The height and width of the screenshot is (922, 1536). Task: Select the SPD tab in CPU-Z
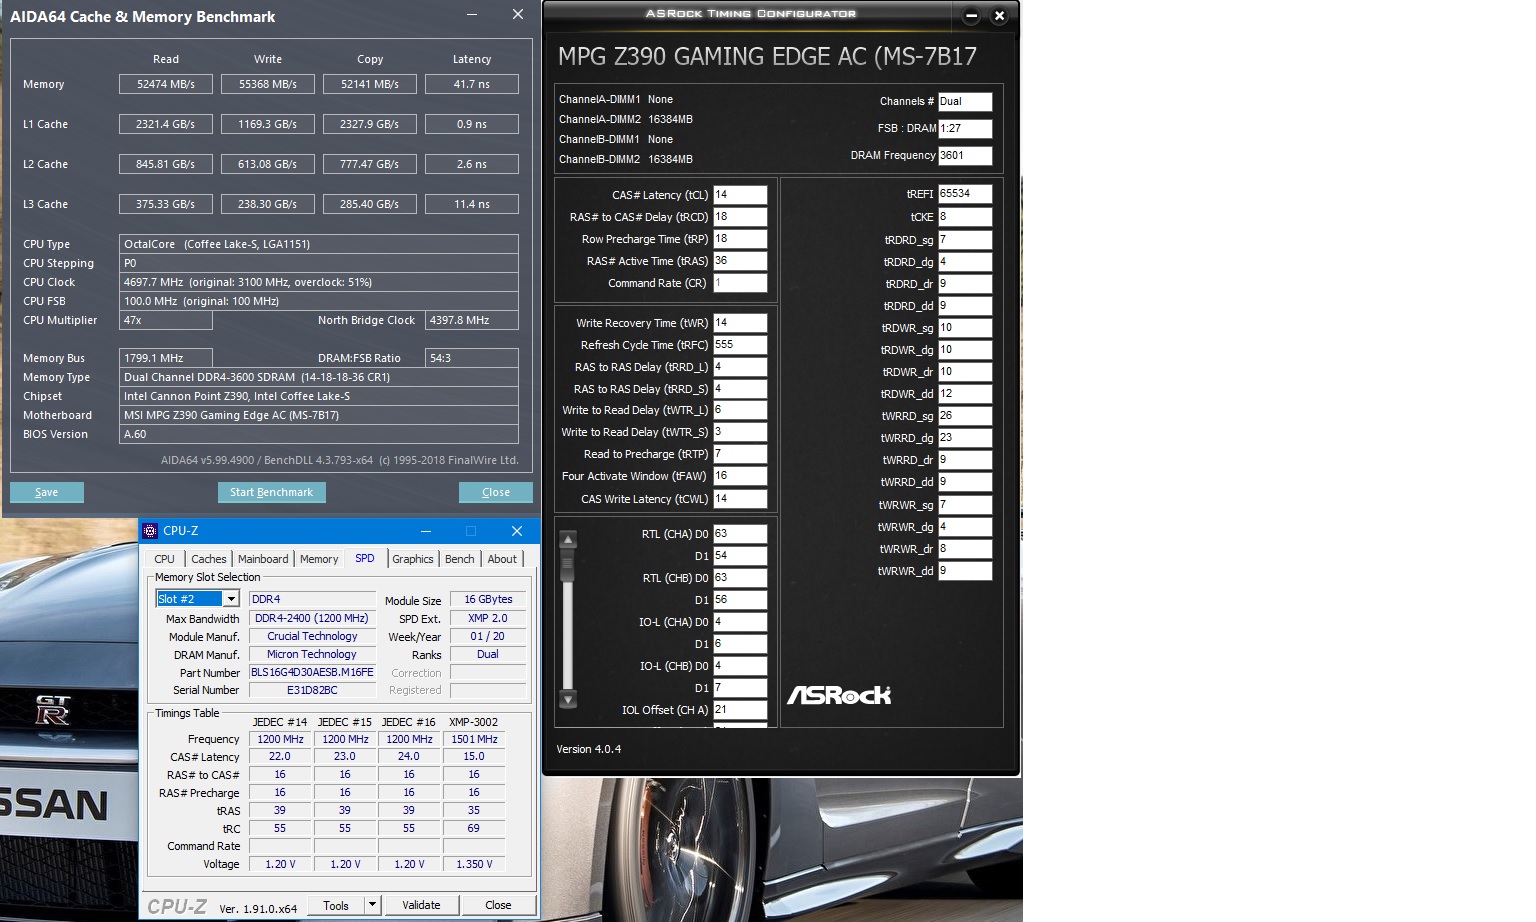(x=365, y=558)
